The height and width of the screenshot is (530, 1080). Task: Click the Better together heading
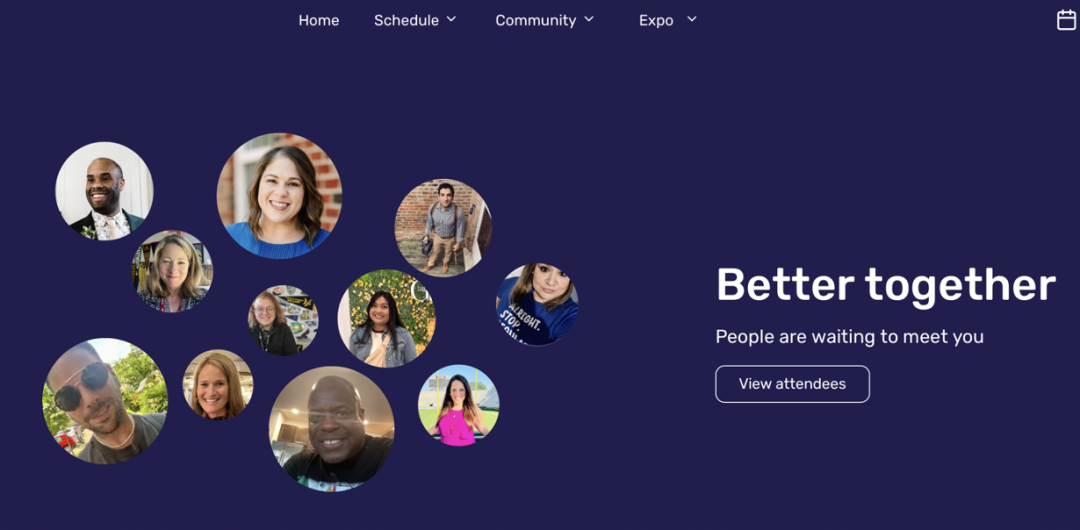coord(886,285)
